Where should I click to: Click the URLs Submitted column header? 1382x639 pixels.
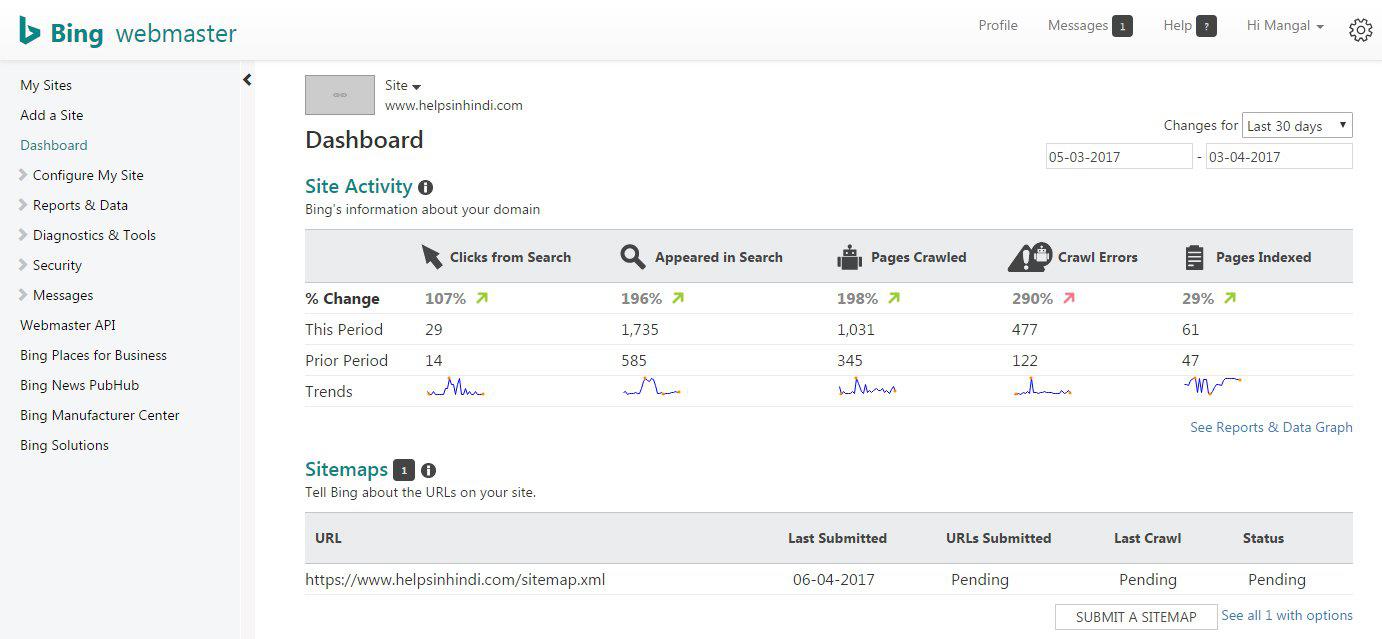click(x=998, y=538)
